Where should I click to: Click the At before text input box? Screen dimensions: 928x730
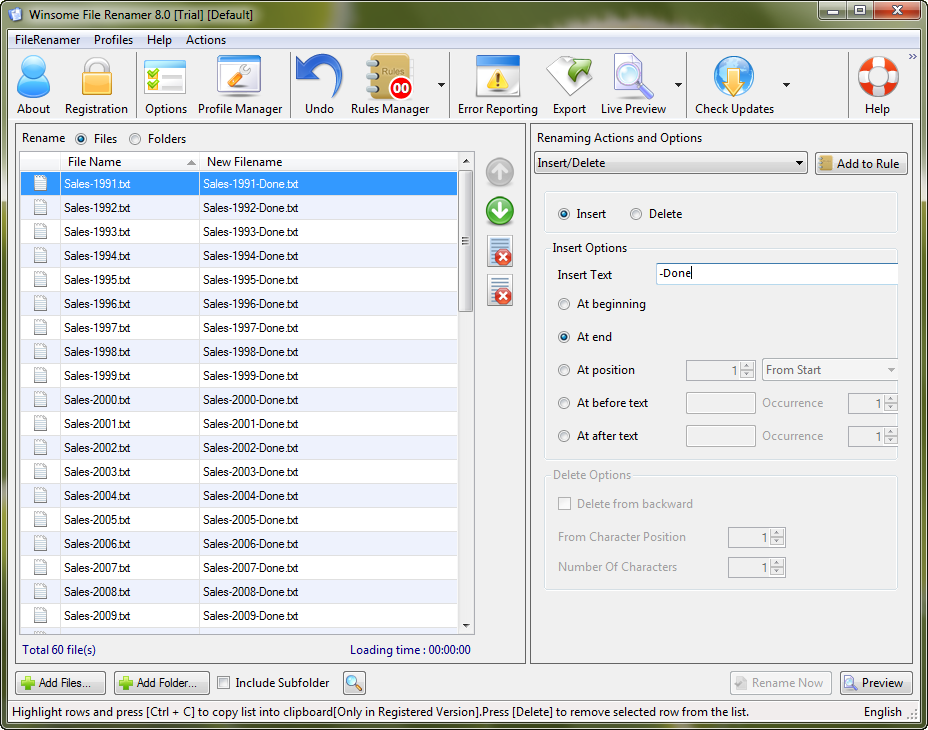point(720,403)
